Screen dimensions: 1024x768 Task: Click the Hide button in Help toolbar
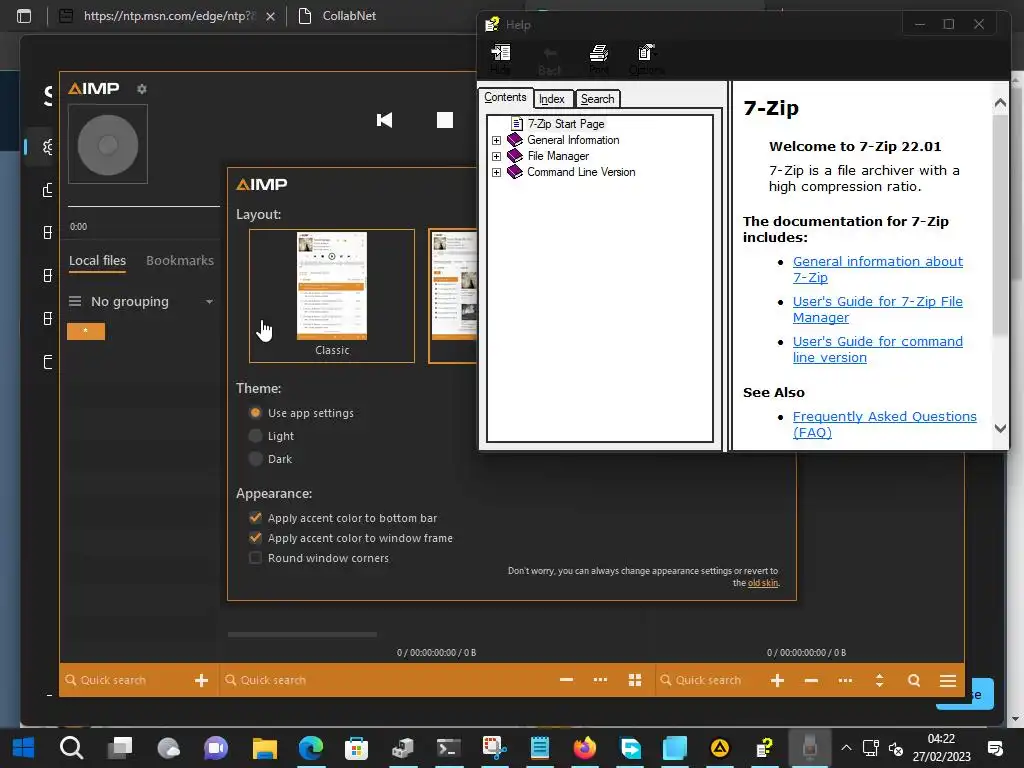click(501, 59)
